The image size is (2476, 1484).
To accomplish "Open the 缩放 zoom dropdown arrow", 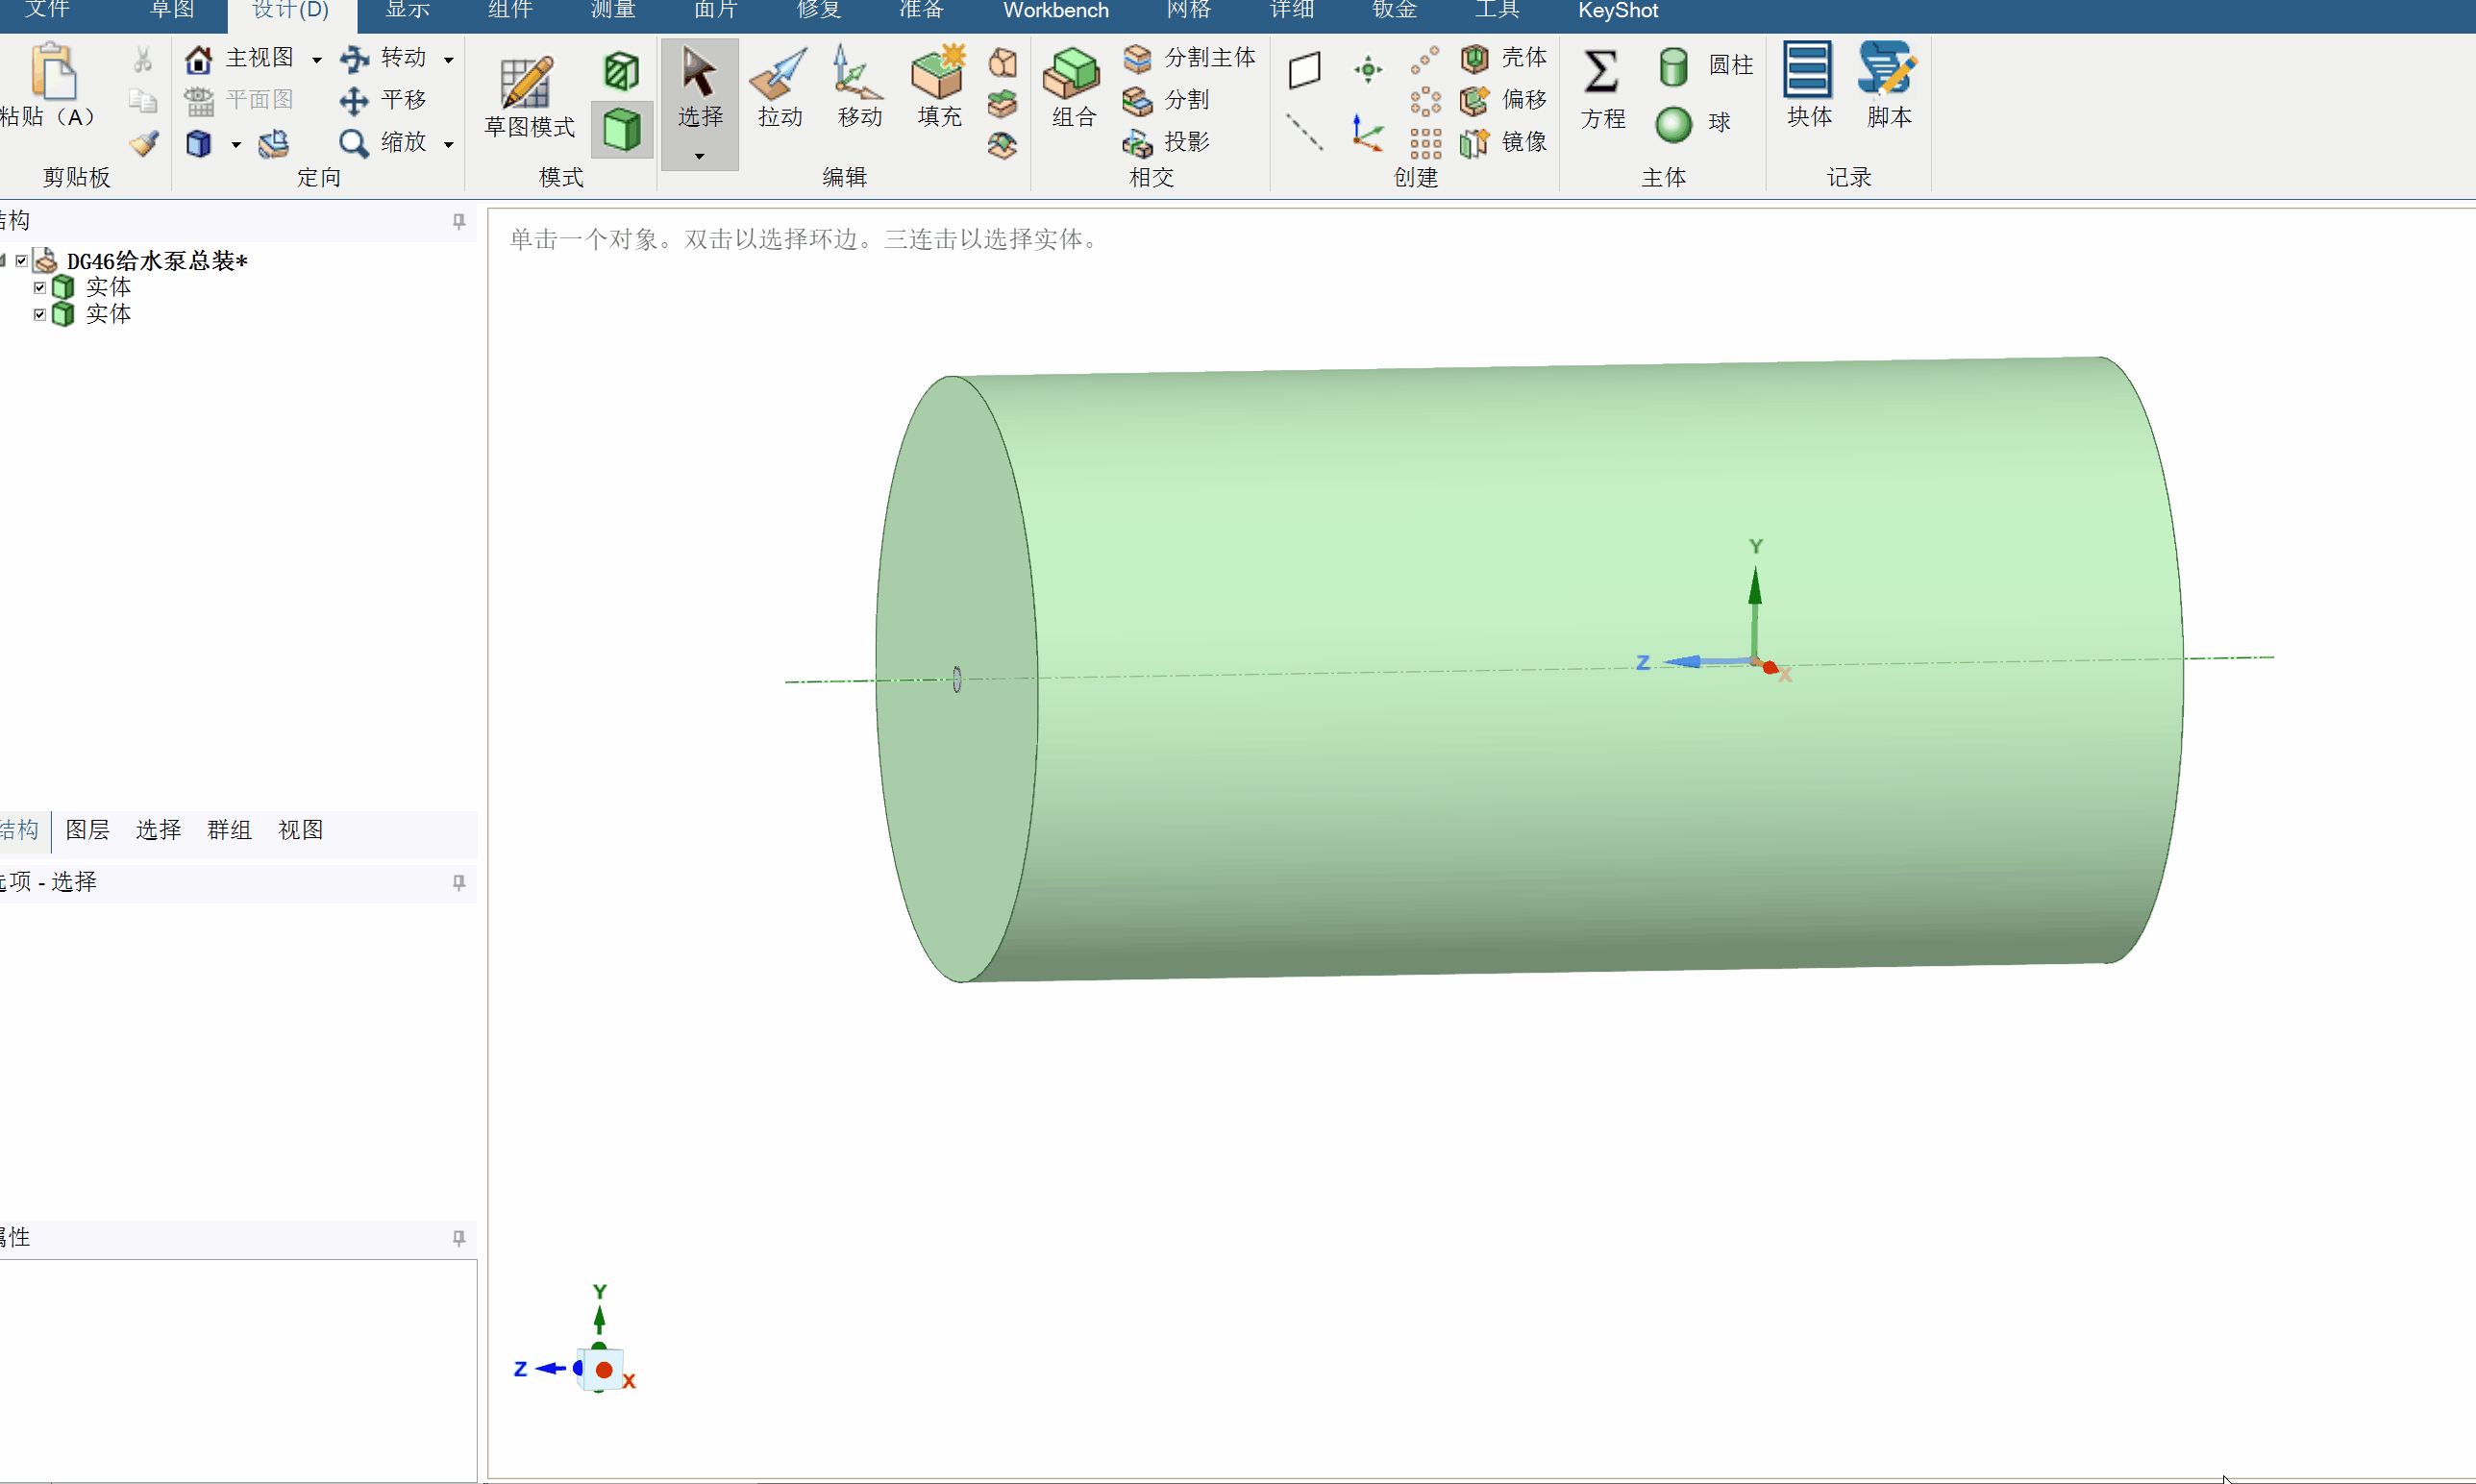I will (449, 145).
